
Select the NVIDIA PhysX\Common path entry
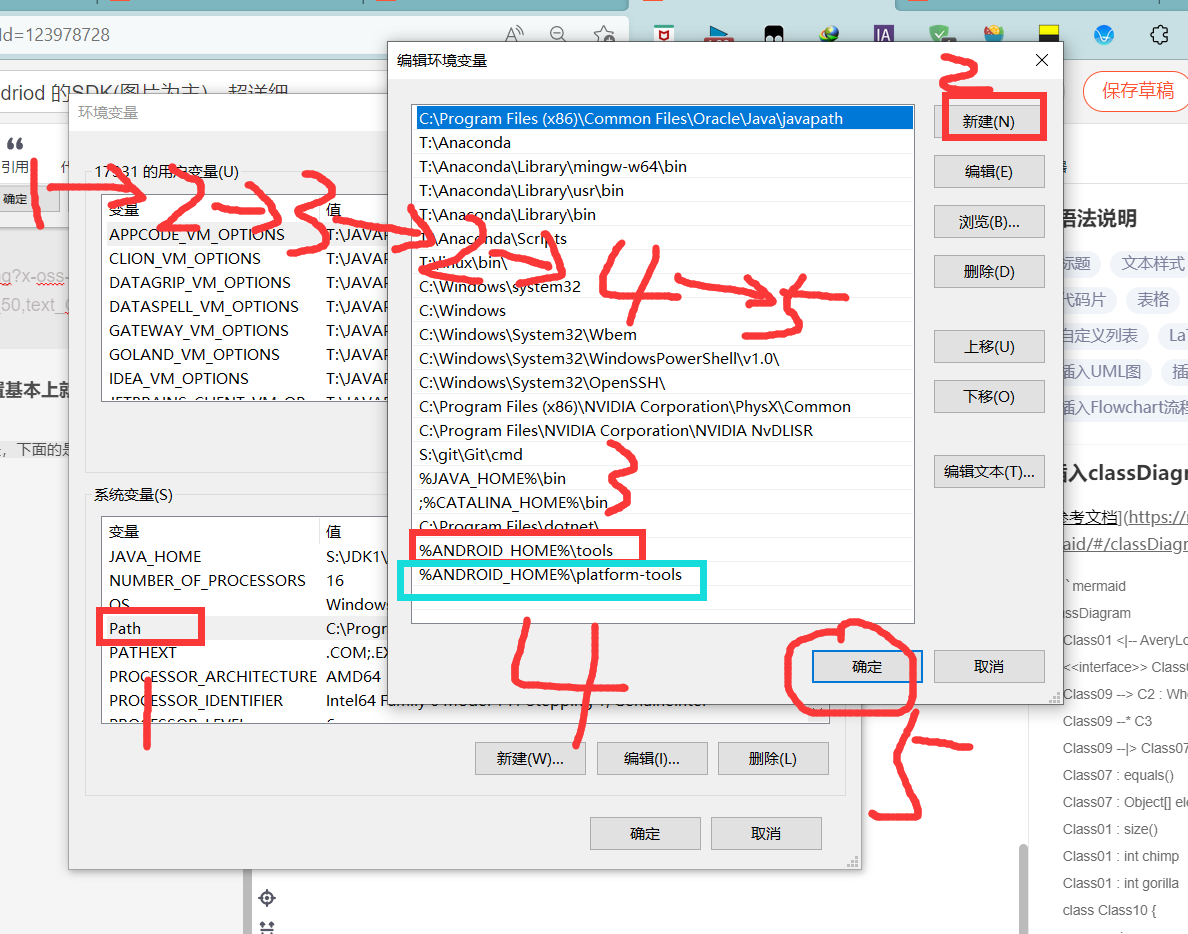pyautogui.click(x=664, y=407)
